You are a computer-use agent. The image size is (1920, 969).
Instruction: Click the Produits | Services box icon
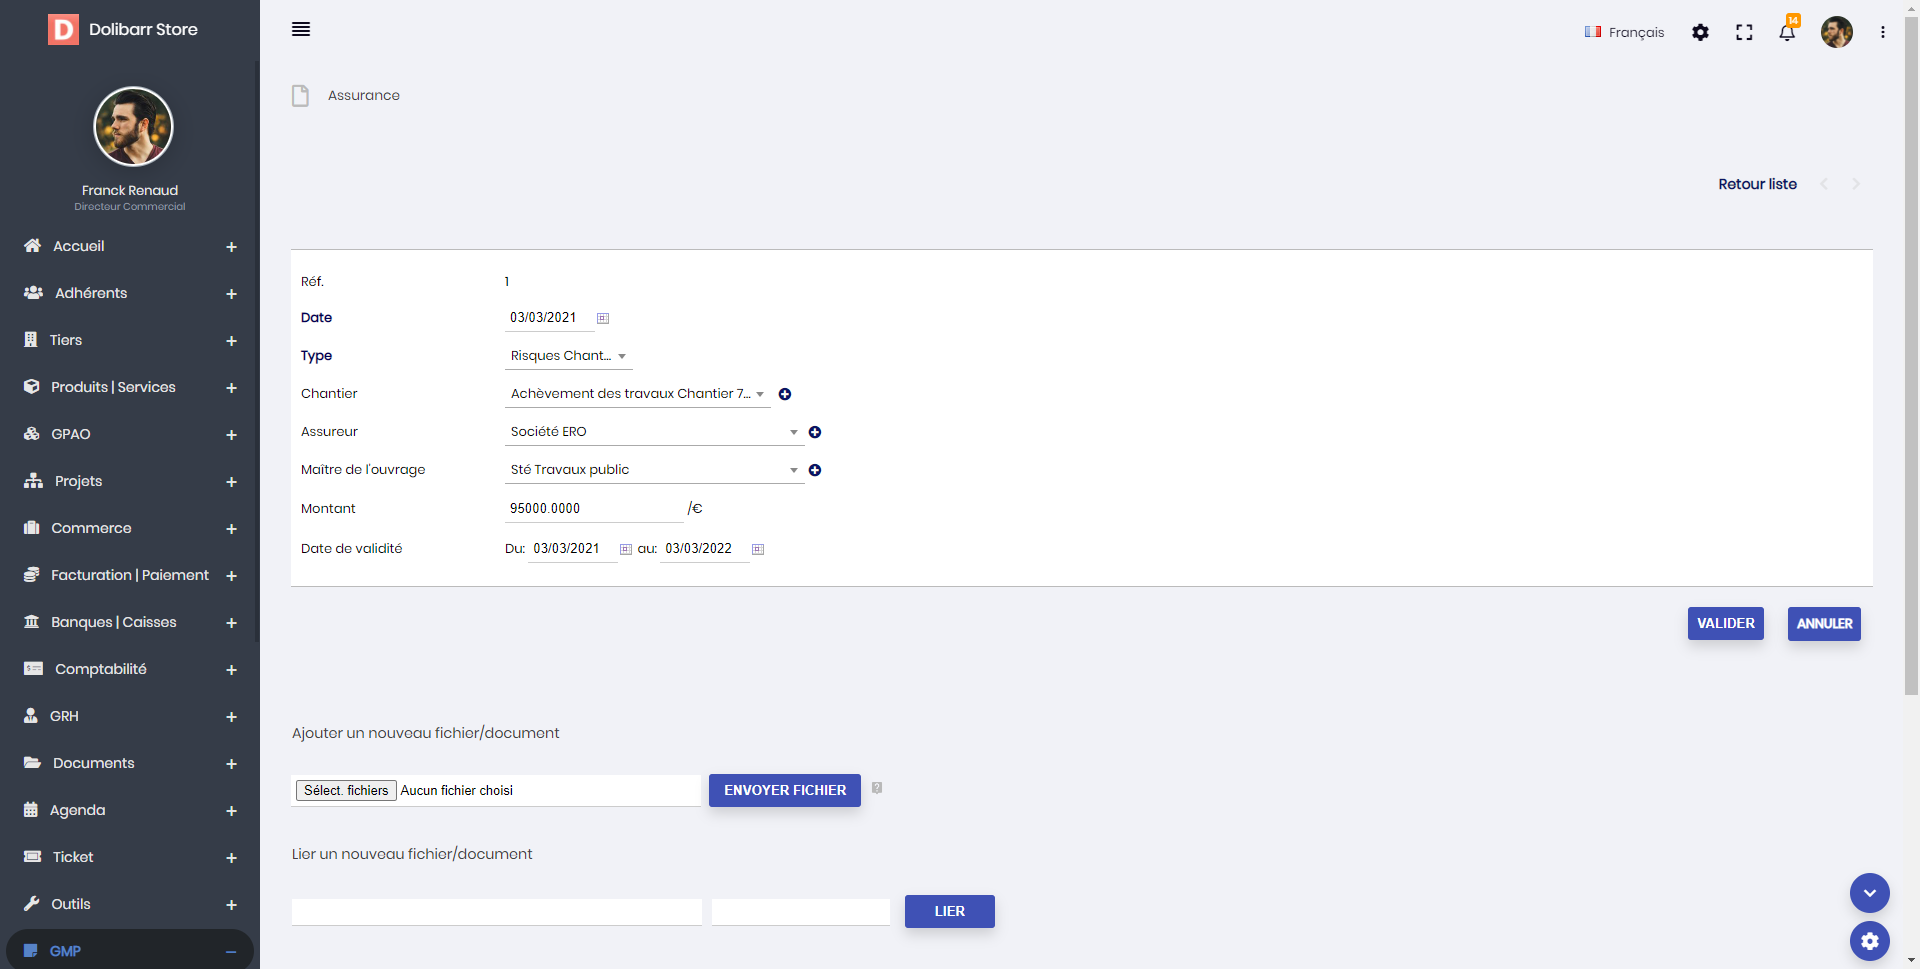(x=32, y=387)
